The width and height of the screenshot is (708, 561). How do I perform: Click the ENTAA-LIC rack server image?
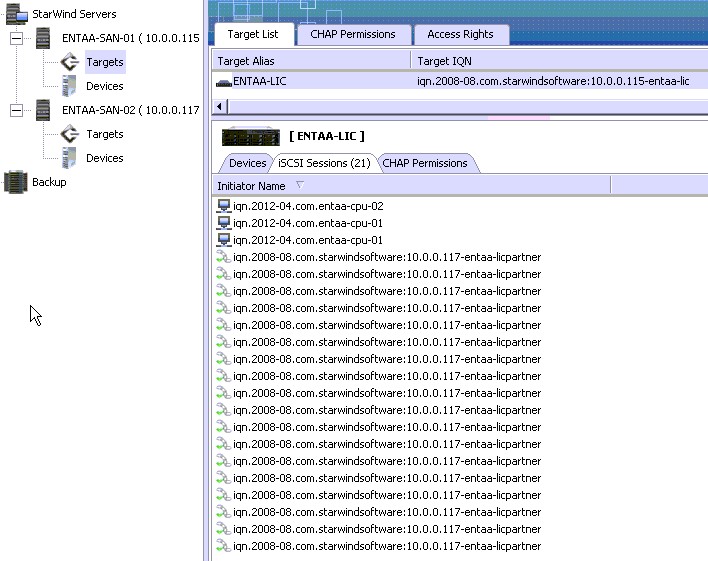coord(251,136)
